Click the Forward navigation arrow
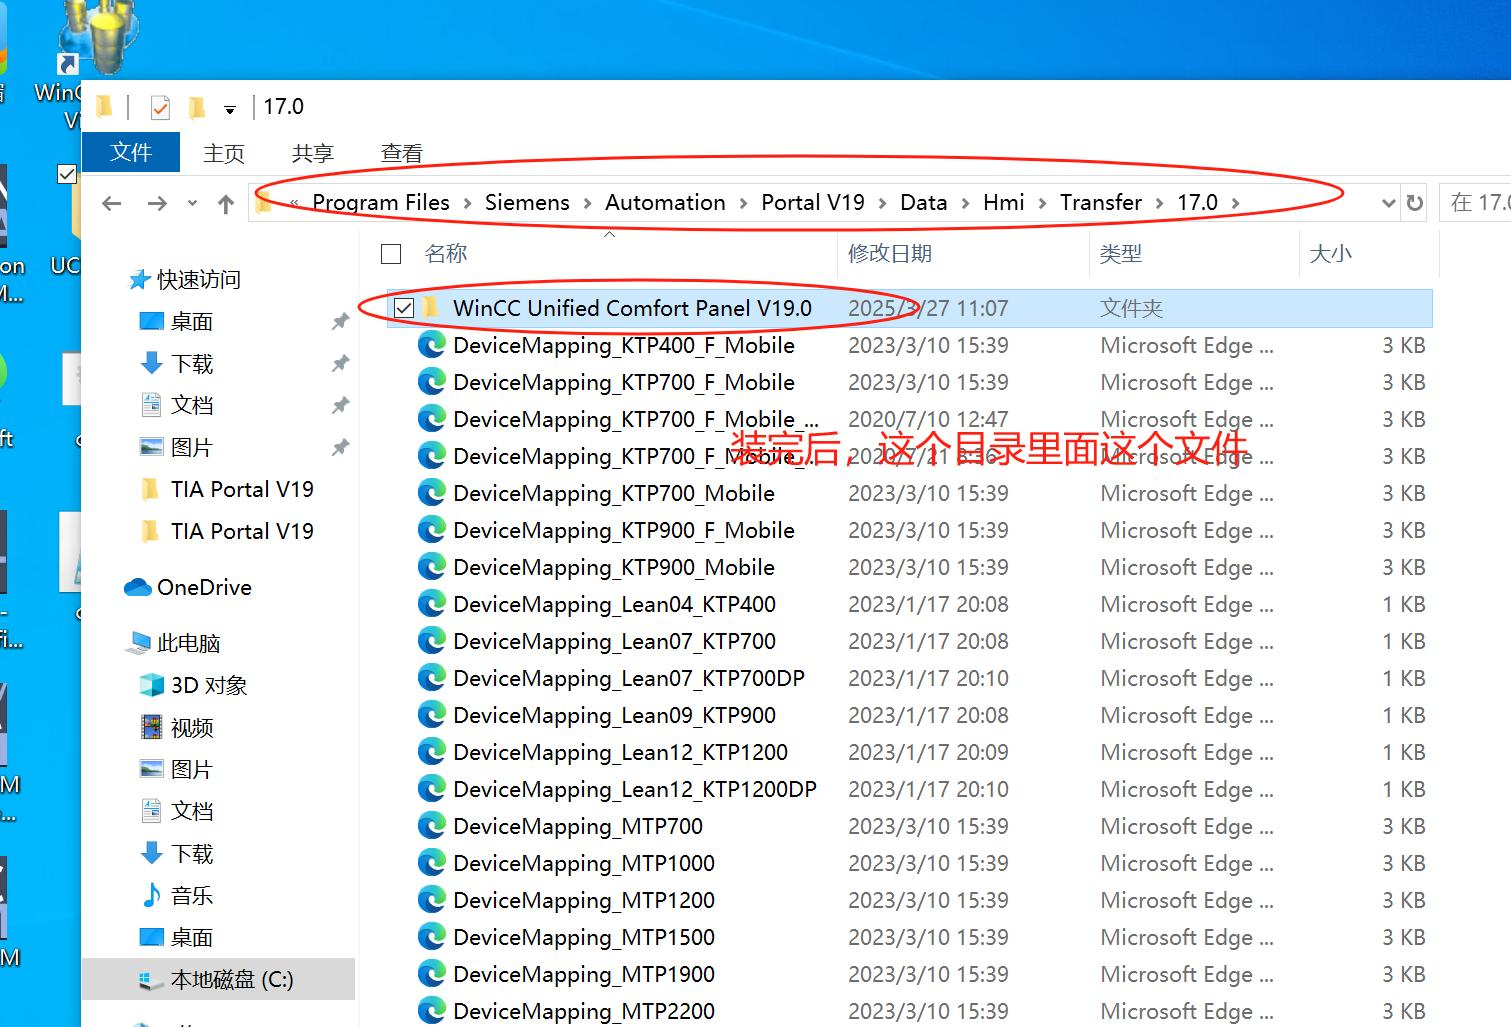1511x1027 pixels. click(x=157, y=204)
